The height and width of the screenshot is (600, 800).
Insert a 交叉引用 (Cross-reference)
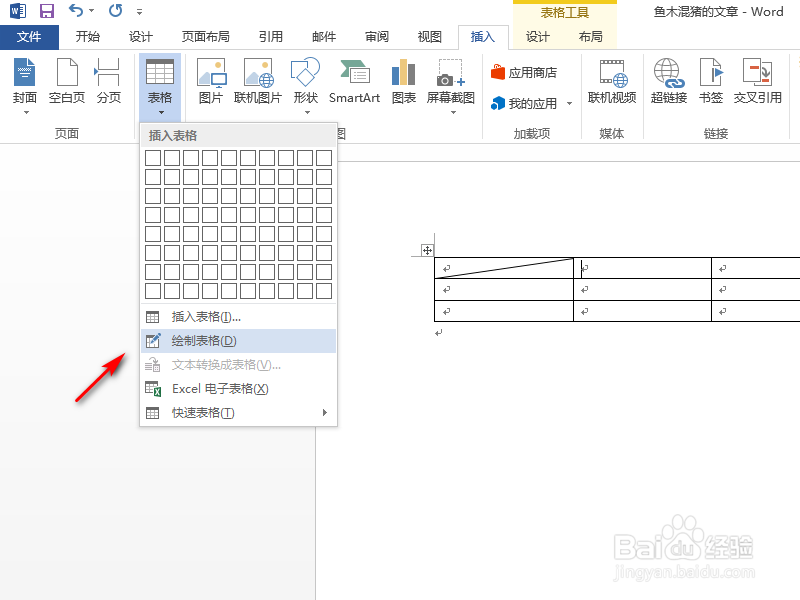point(758,81)
